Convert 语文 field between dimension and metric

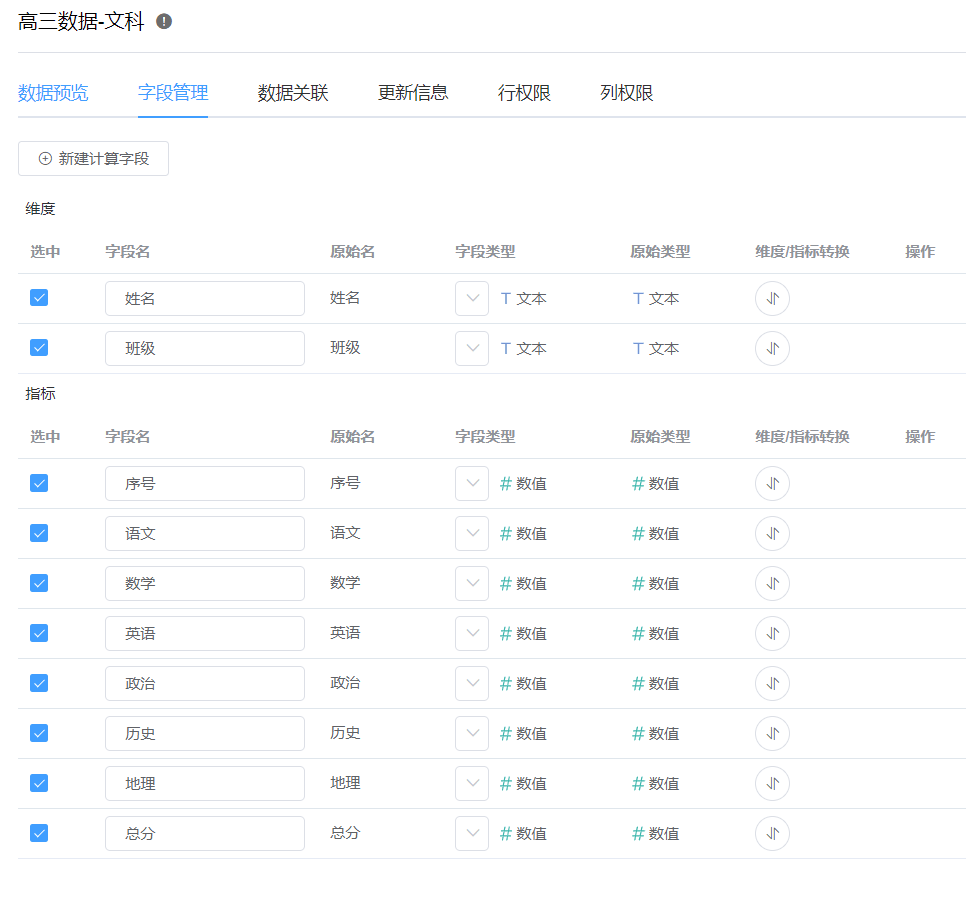click(772, 533)
